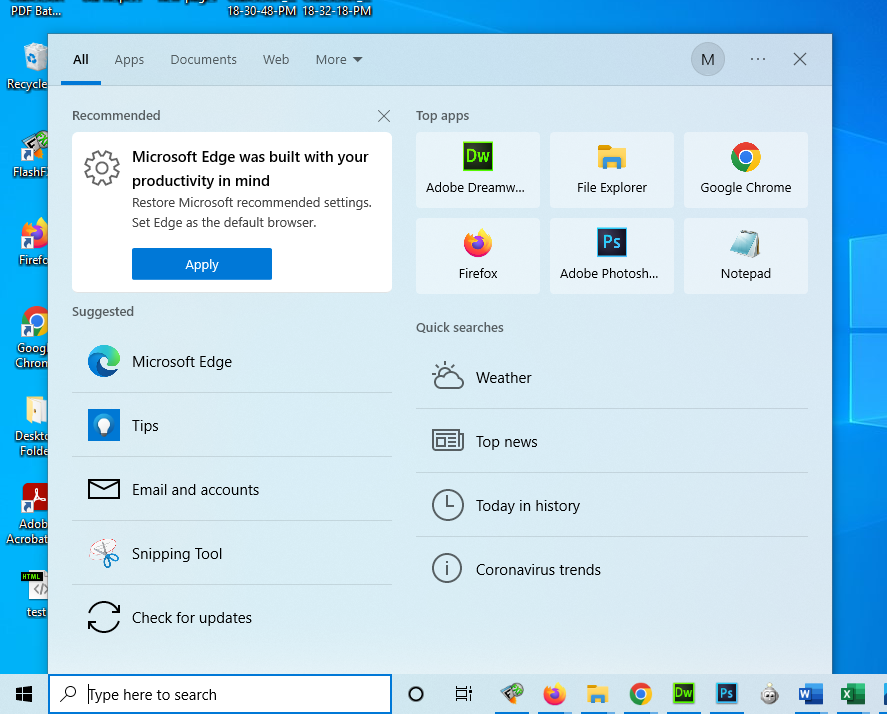The height and width of the screenshot is (714, 887).
Task: Open the Tips suggestion
Action: click(232, 425)
